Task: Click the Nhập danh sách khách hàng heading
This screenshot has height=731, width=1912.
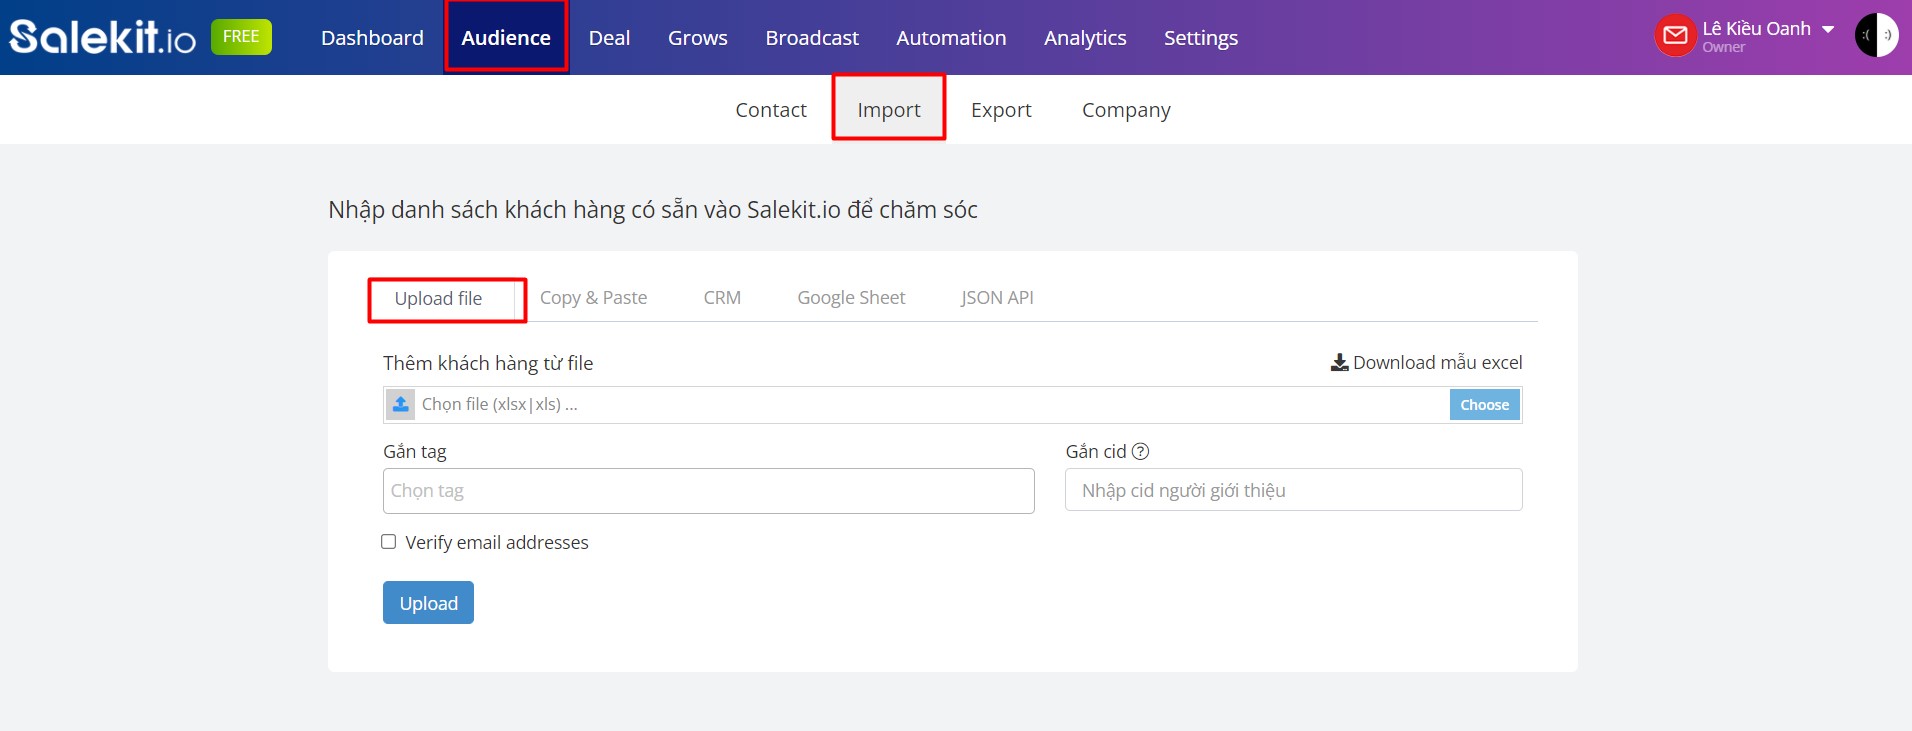Action: 653,210
